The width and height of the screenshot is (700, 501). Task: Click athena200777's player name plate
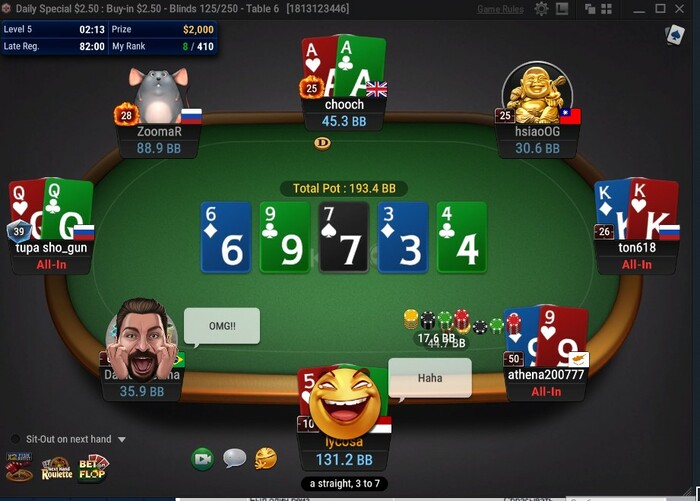click(546, 383)
